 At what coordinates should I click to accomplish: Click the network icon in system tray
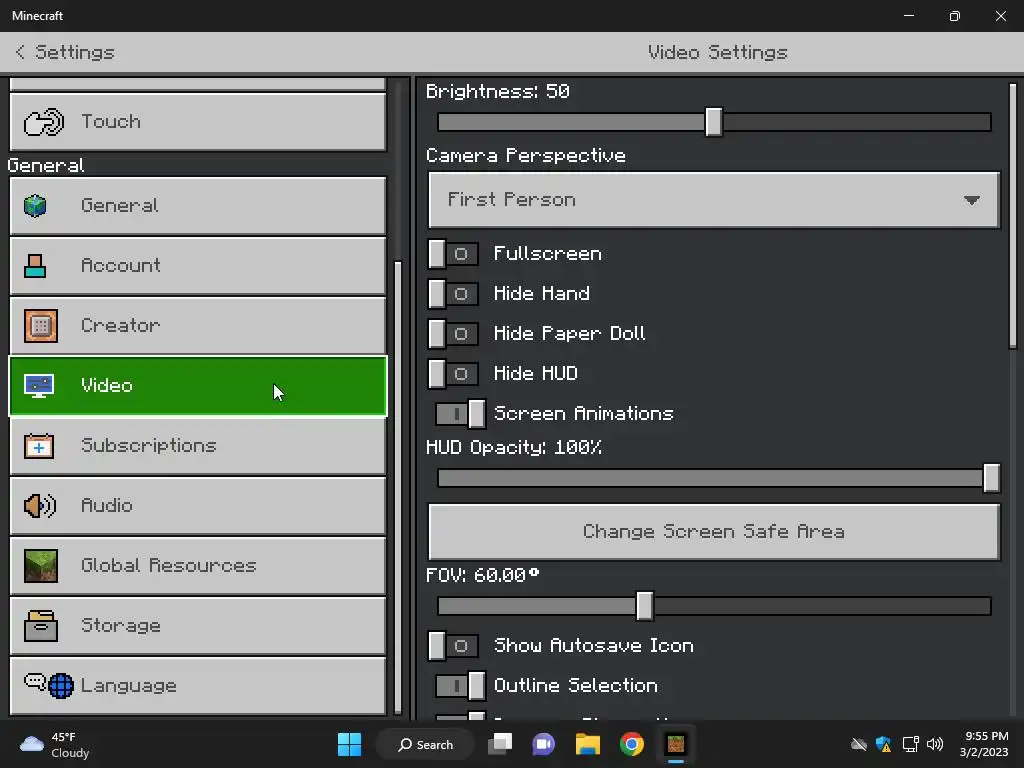coord(910,744)
